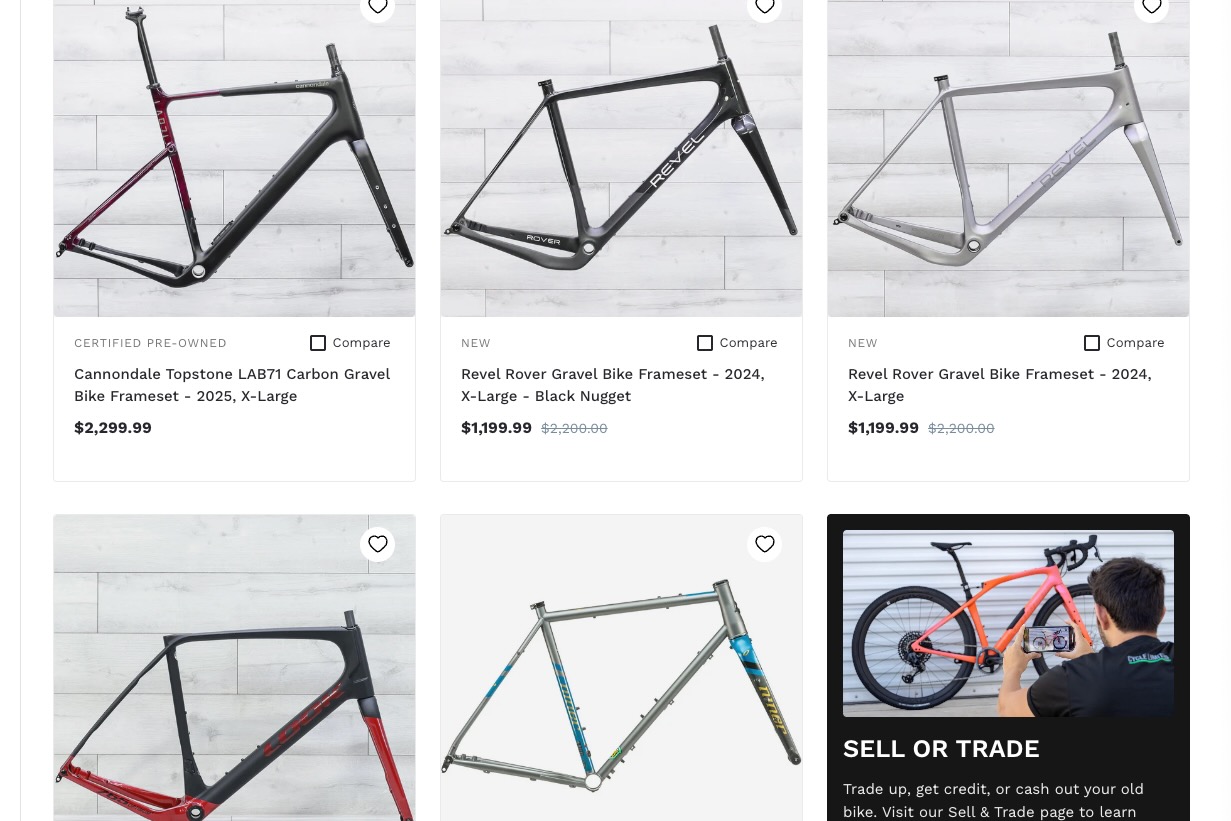Screen dimensions: 1231x821
Task: Select the SELL OR TRADE heading
Action: [941, 749]
